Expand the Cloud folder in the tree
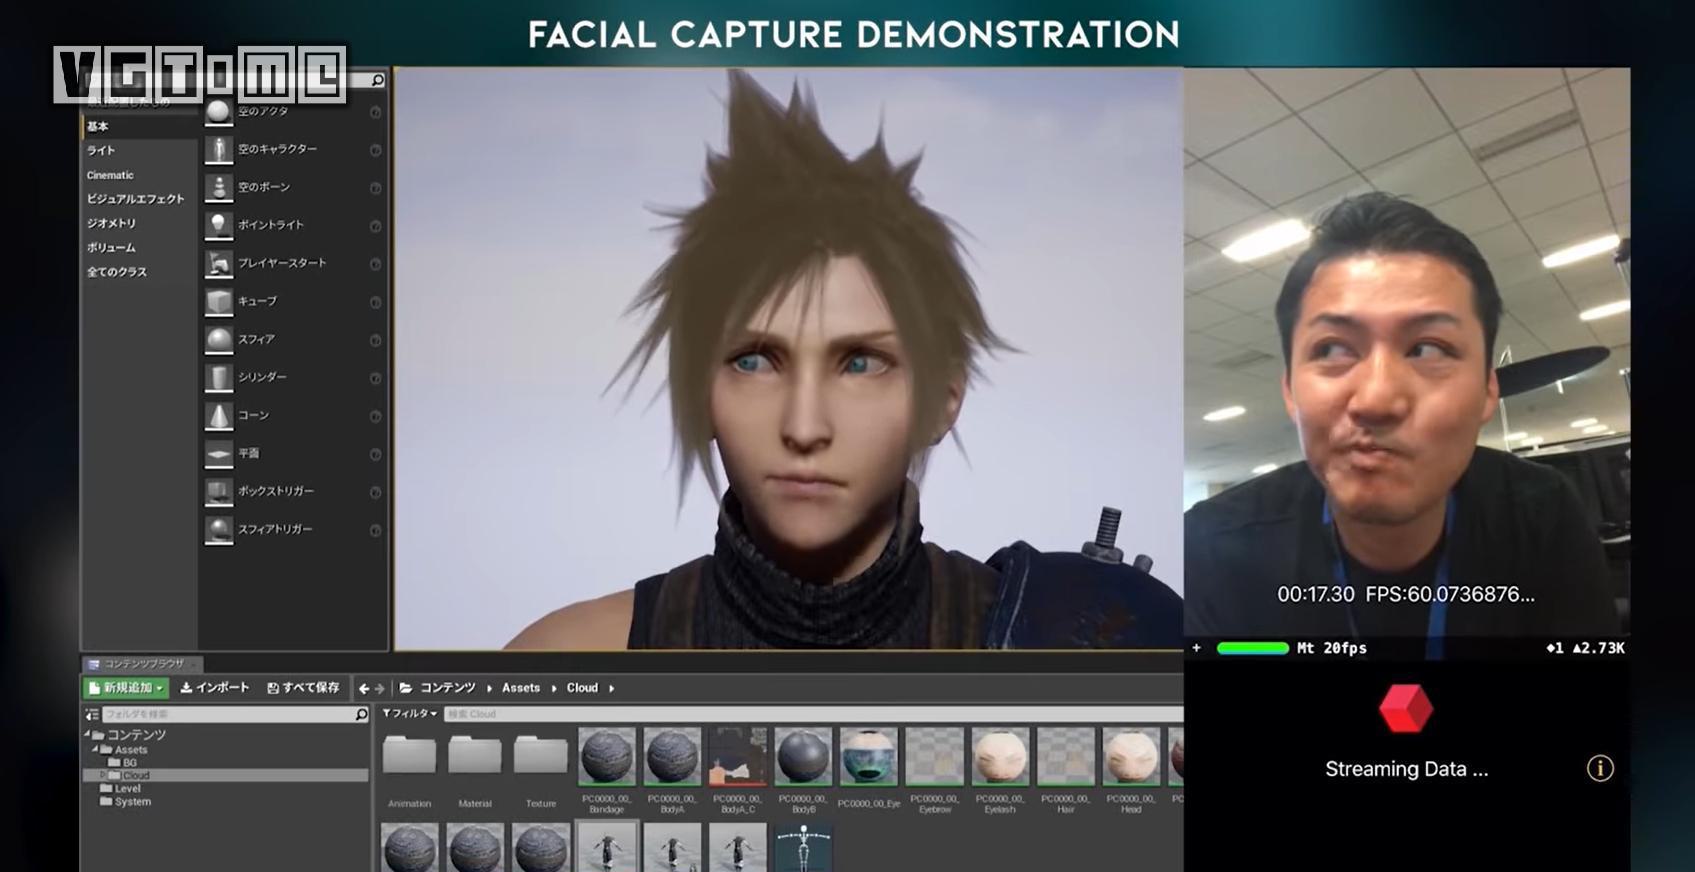 (x=102, y=775)
